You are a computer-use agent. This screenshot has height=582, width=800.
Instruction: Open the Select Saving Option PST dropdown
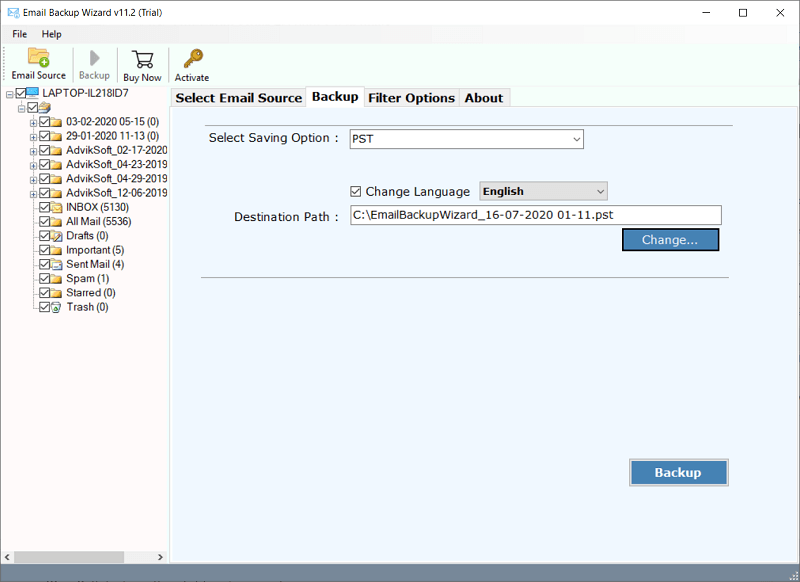pos(466,139)
